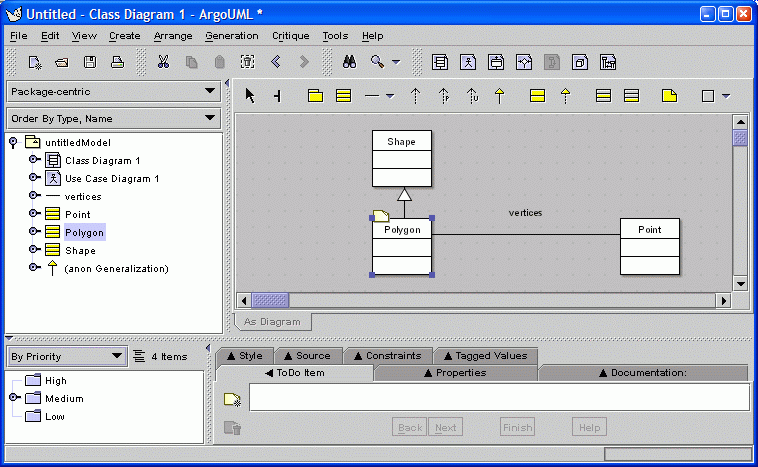Switch to the Properties tab
758x467 pixels.
click(x=455, y=373)
